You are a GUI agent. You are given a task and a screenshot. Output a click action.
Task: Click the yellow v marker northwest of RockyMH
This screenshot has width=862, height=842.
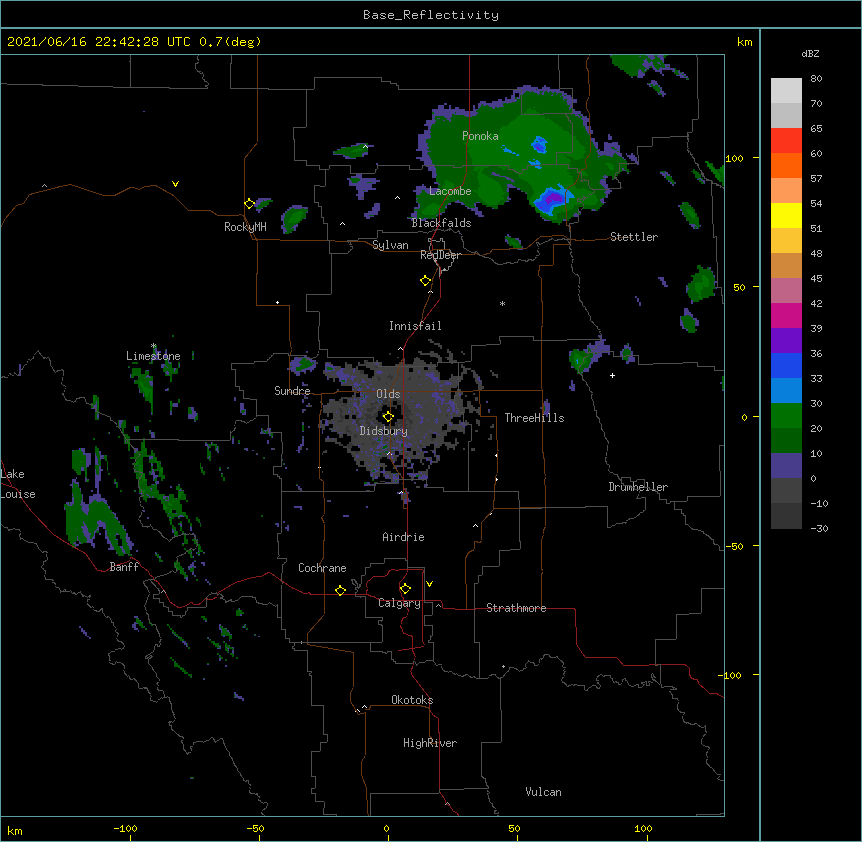pos(175,184)
